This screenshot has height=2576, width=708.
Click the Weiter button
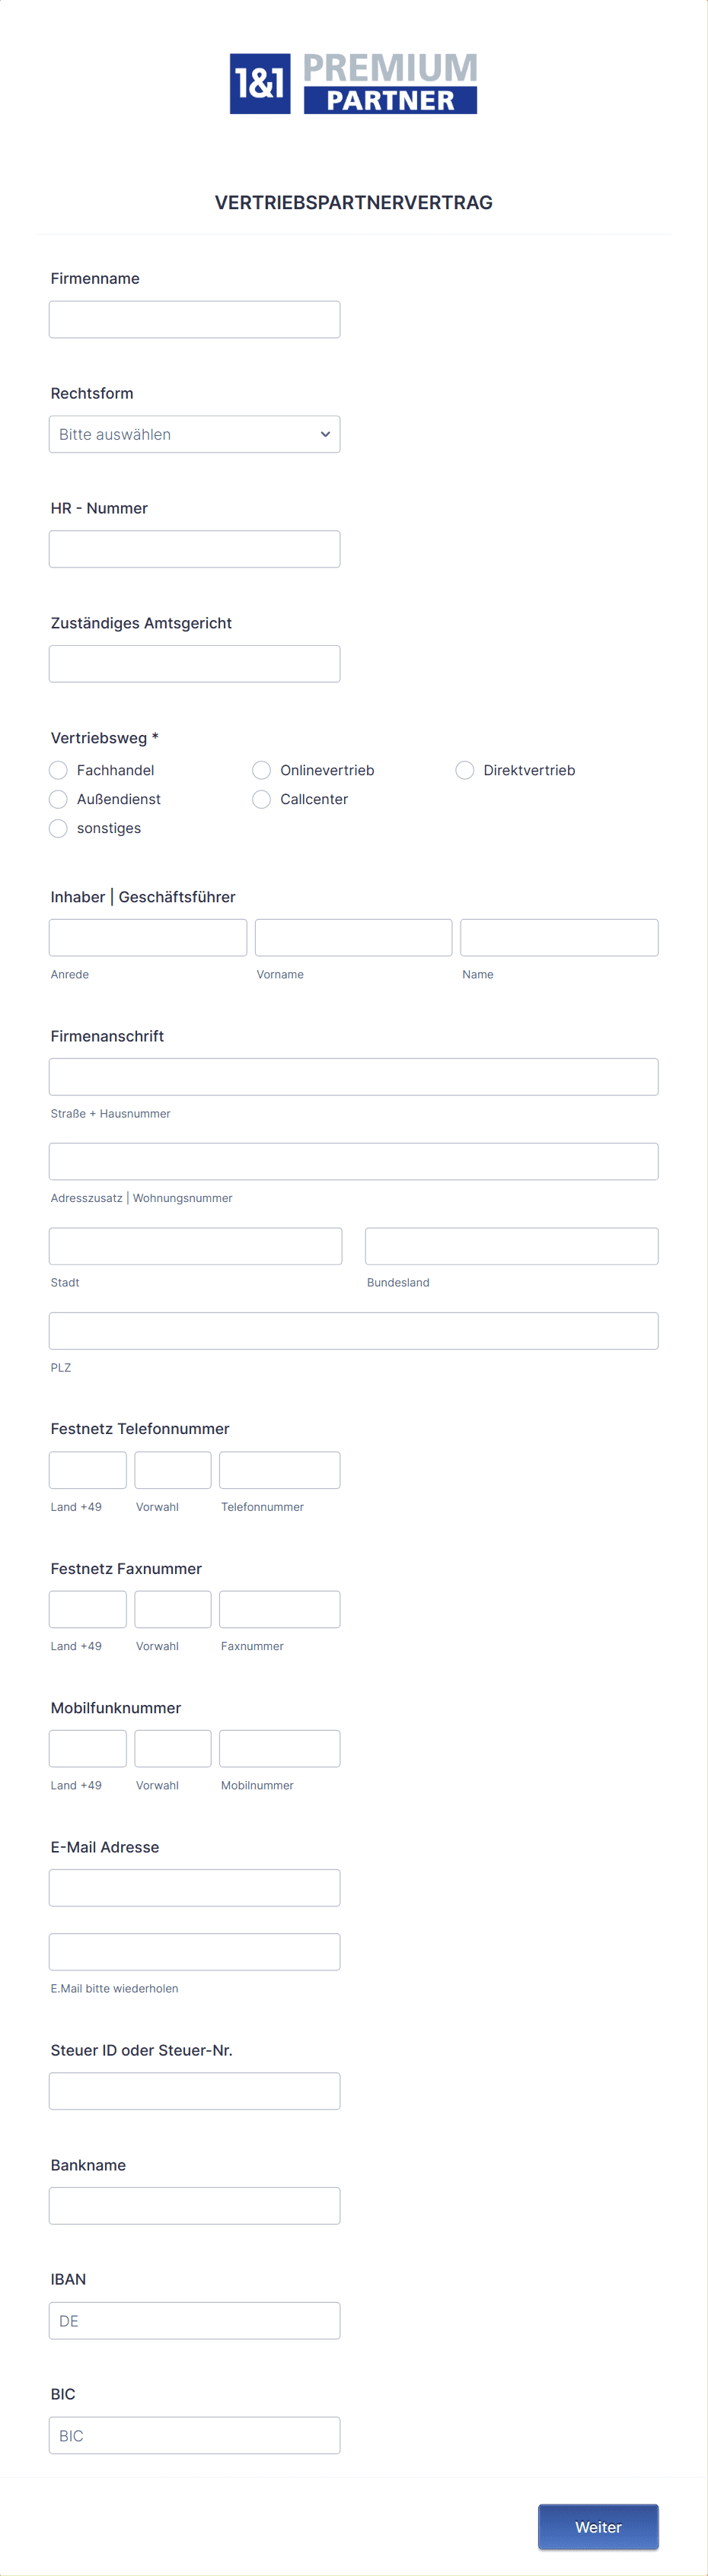(x=598, y=2527)
